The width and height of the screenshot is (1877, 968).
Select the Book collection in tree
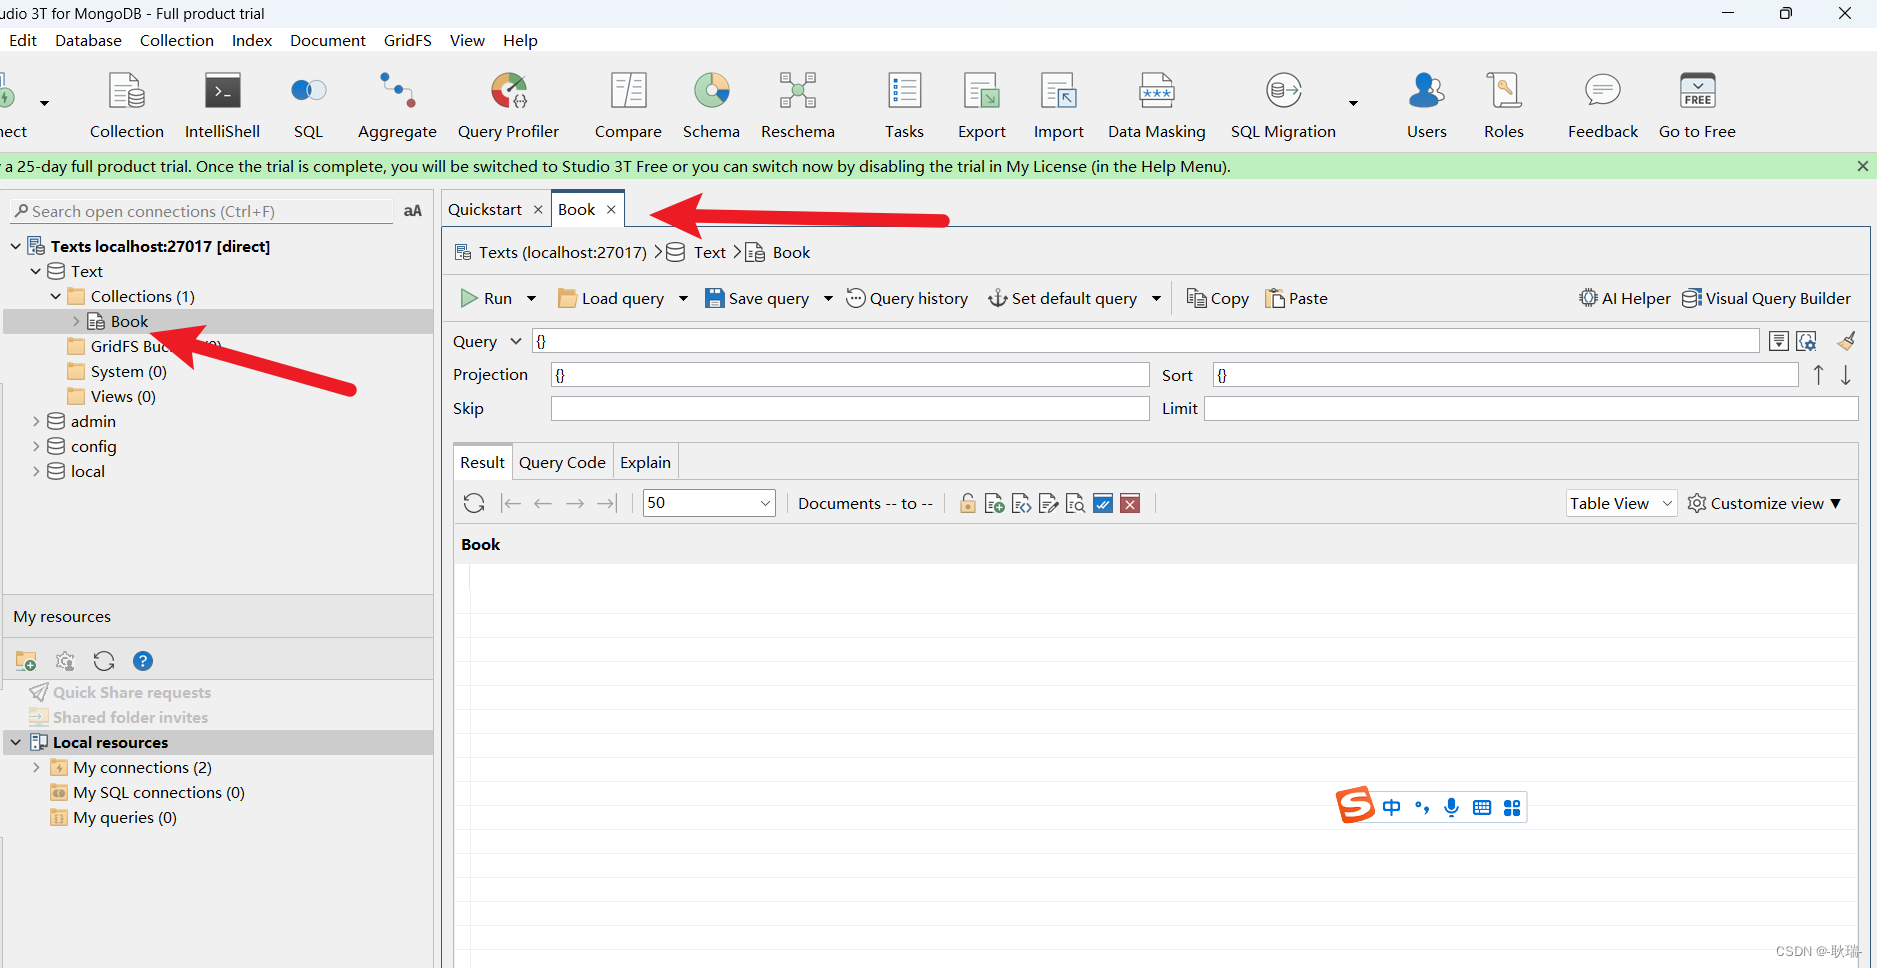pos(129,321)
